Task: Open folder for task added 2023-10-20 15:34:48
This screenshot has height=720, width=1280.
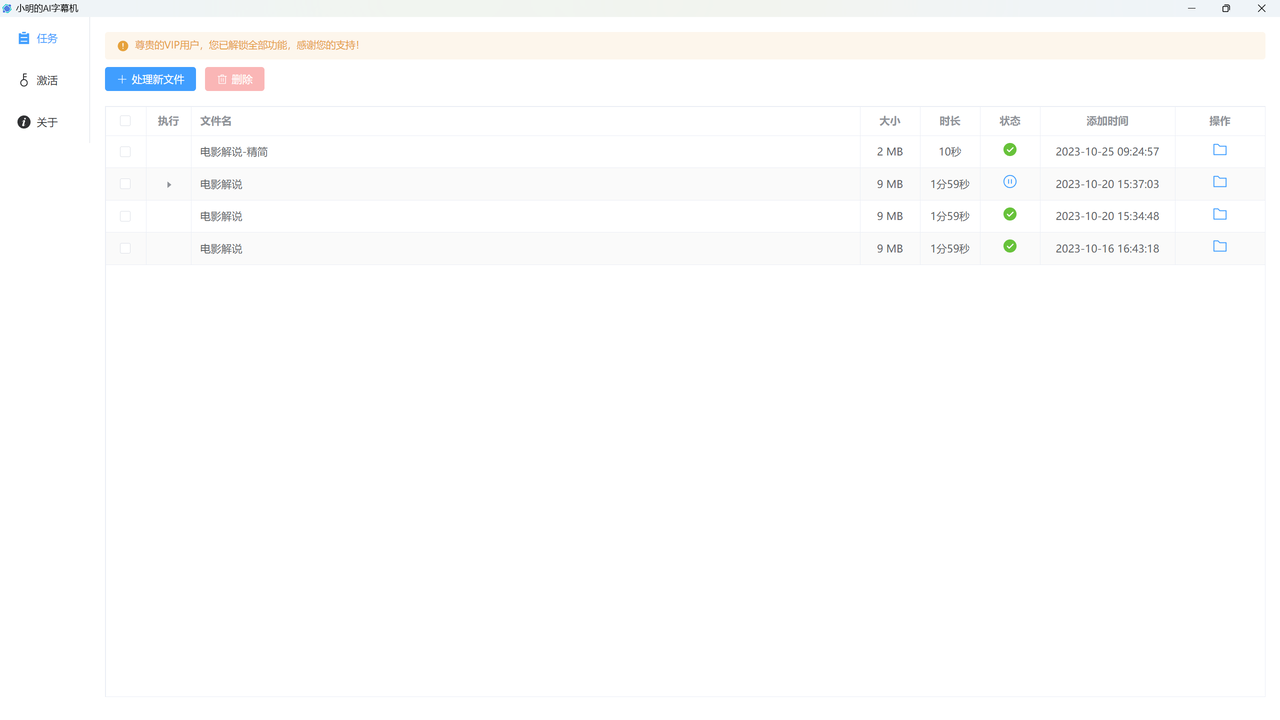Action: pos(1220,214)
